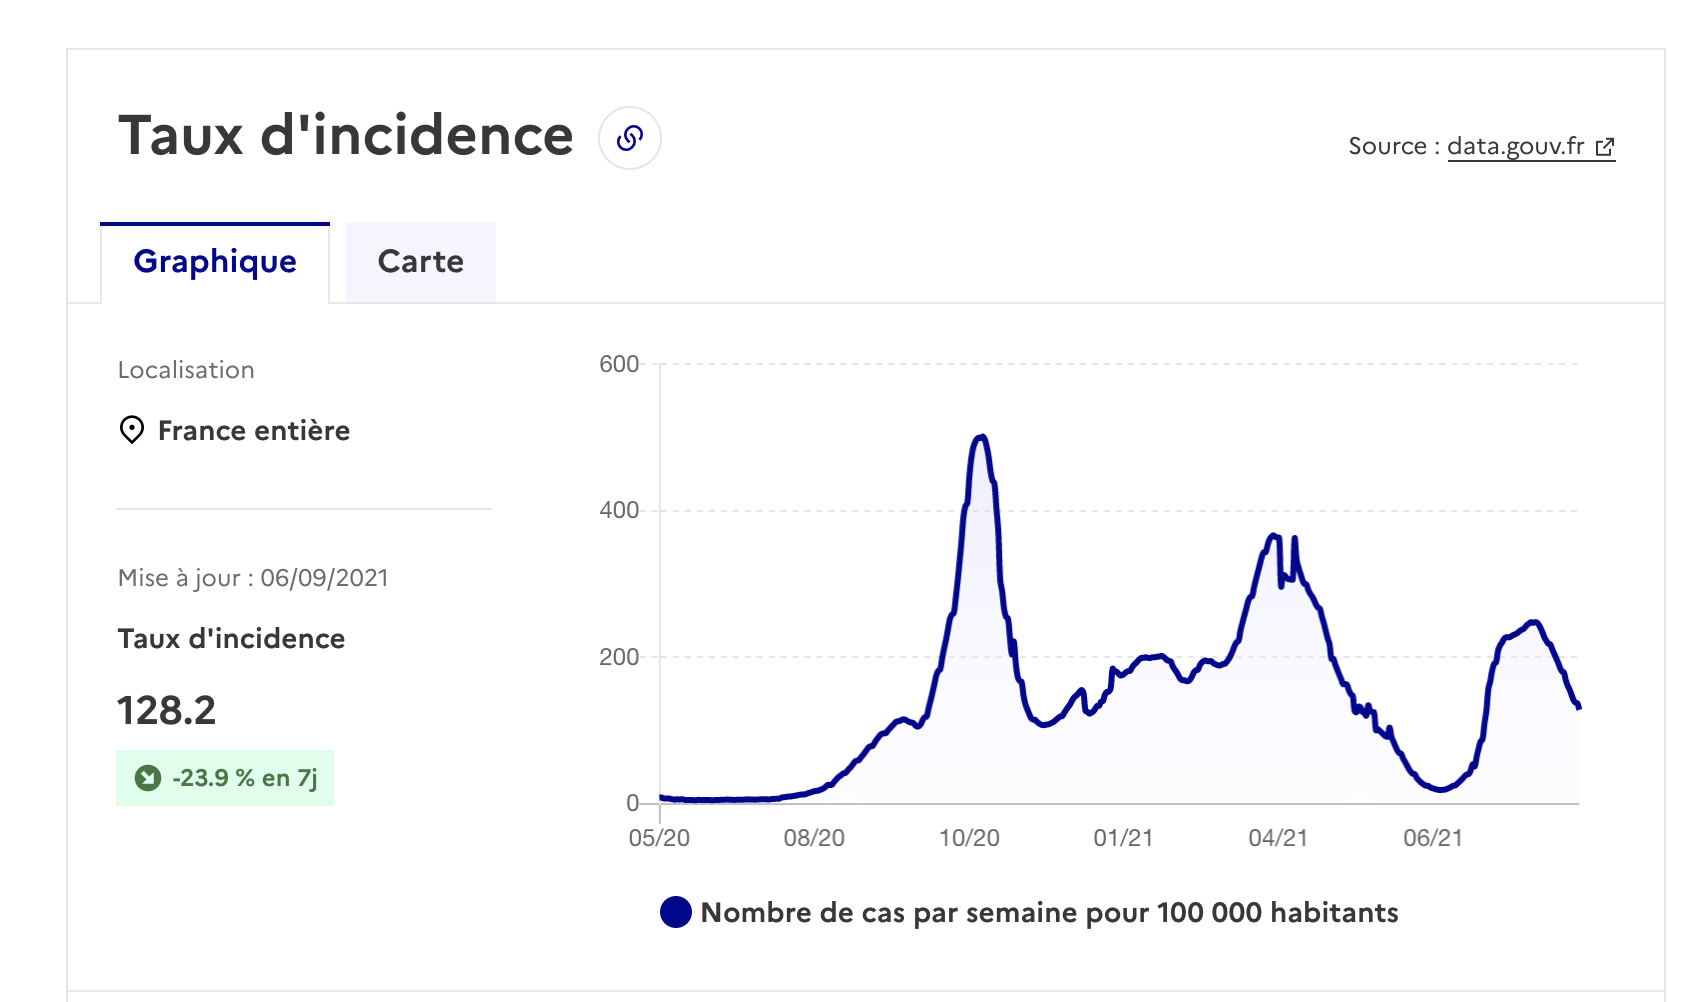Select France entière localisation
The height and width of the screenshot is (1002, 1686).
[254, 431]
